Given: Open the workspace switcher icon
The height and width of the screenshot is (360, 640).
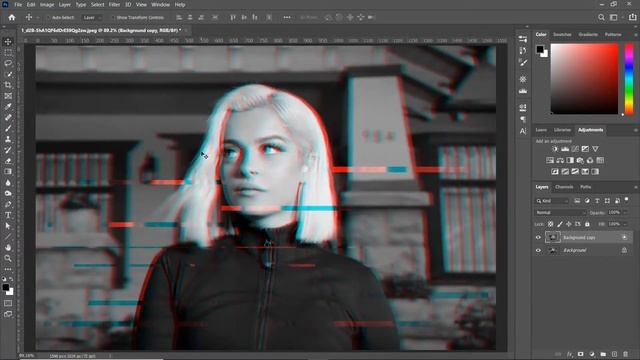Looking at the screenshot, I should coord(613,17).
